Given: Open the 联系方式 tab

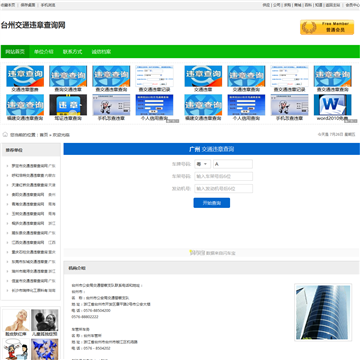Looking at the screenshot, I should click(72, 52).
